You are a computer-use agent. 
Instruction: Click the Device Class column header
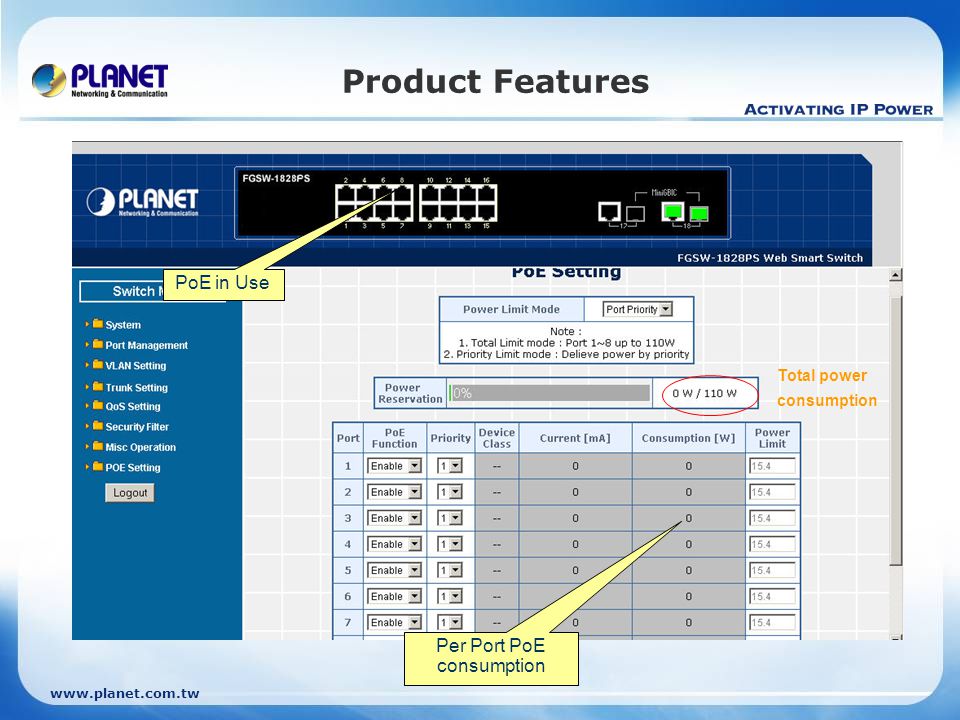pos(497,438)
